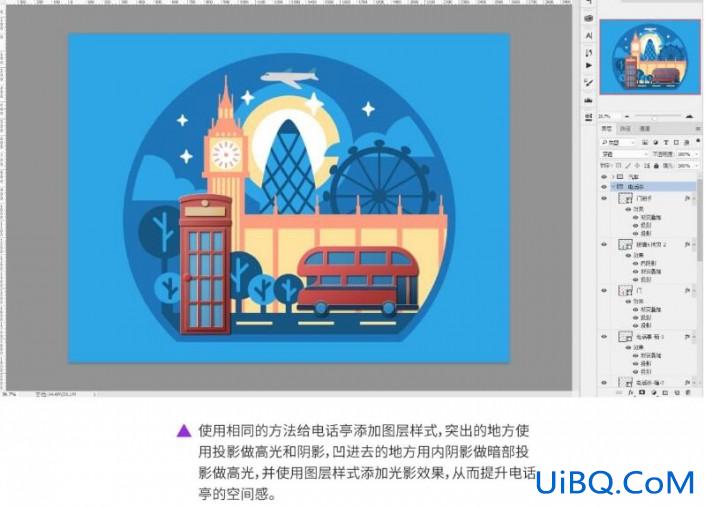The width and height of the screenshot is (705, 507).
Task: Click the fill percentage field
Action: click(x=685, y=166)
